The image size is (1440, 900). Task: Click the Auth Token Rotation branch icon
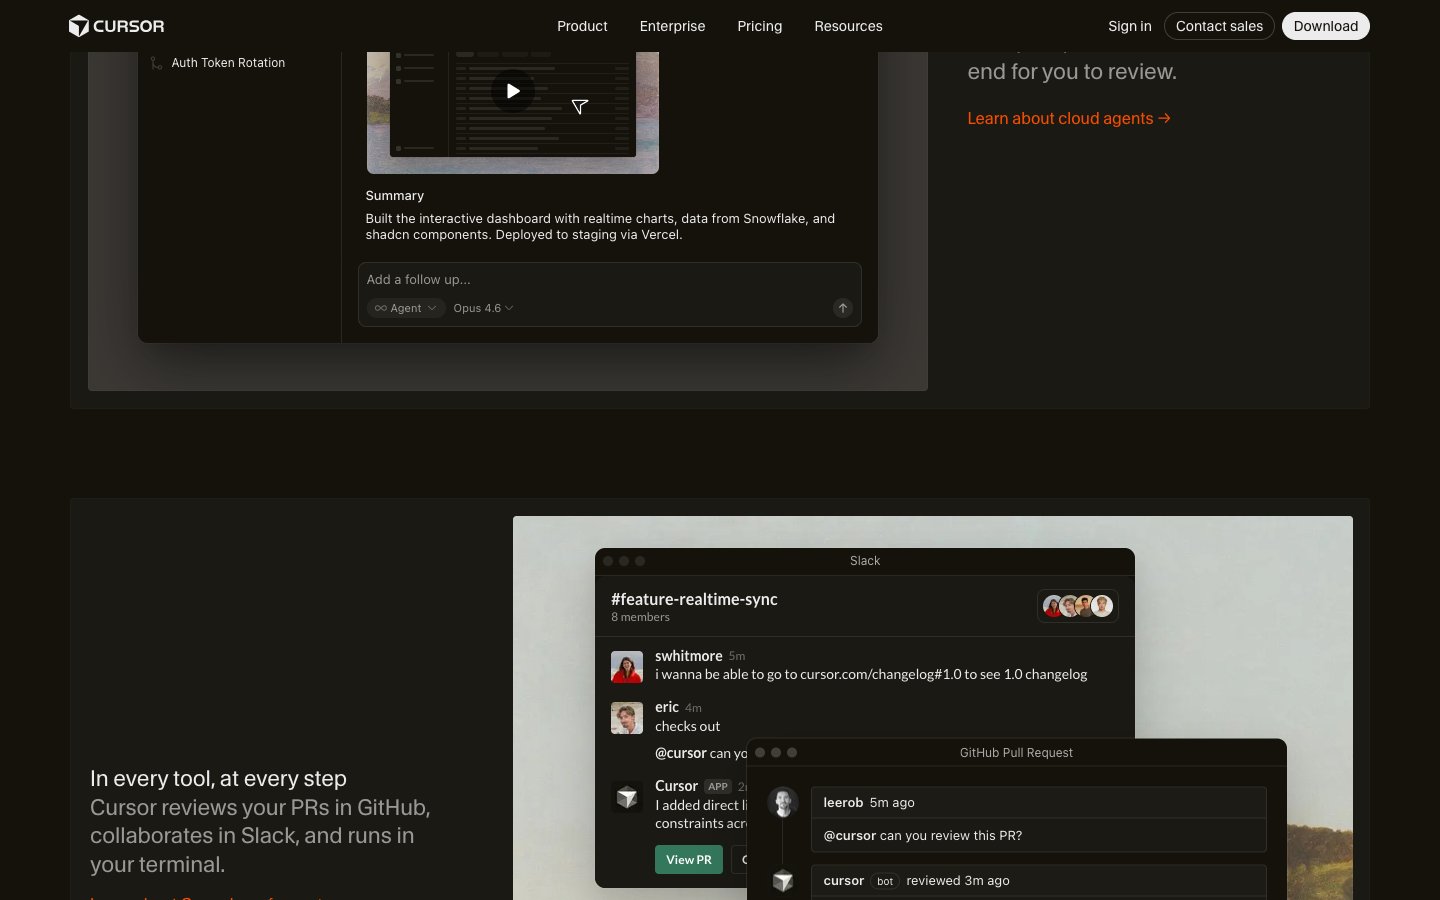point(156,63)
